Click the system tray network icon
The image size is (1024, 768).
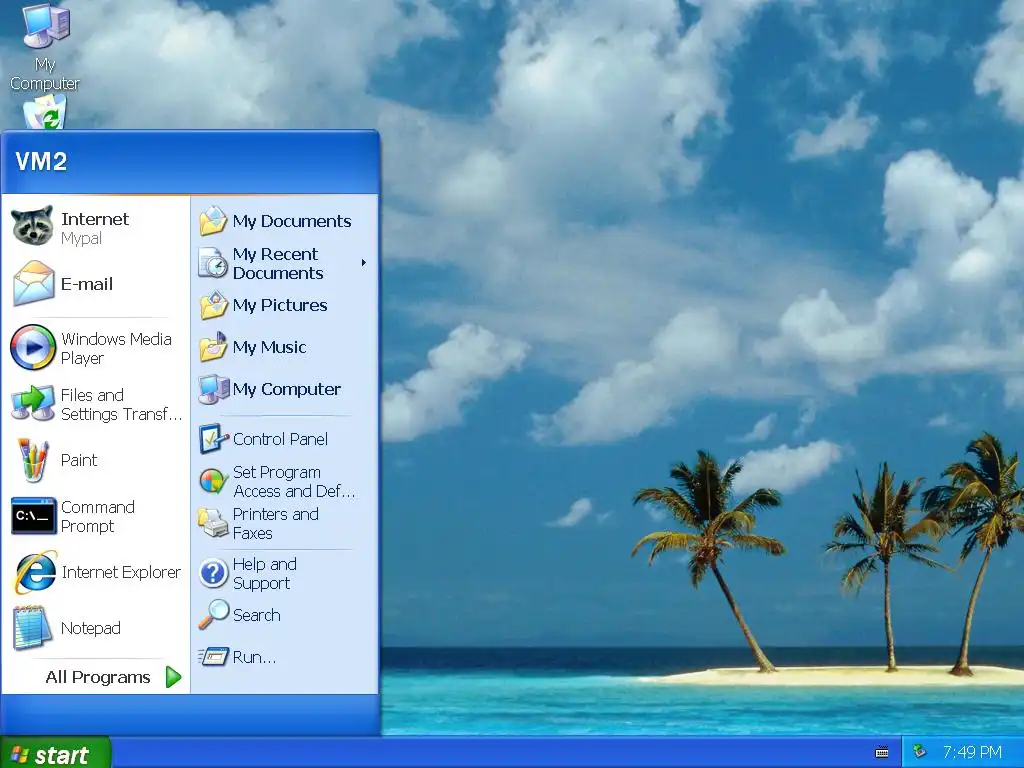[920, 752]
